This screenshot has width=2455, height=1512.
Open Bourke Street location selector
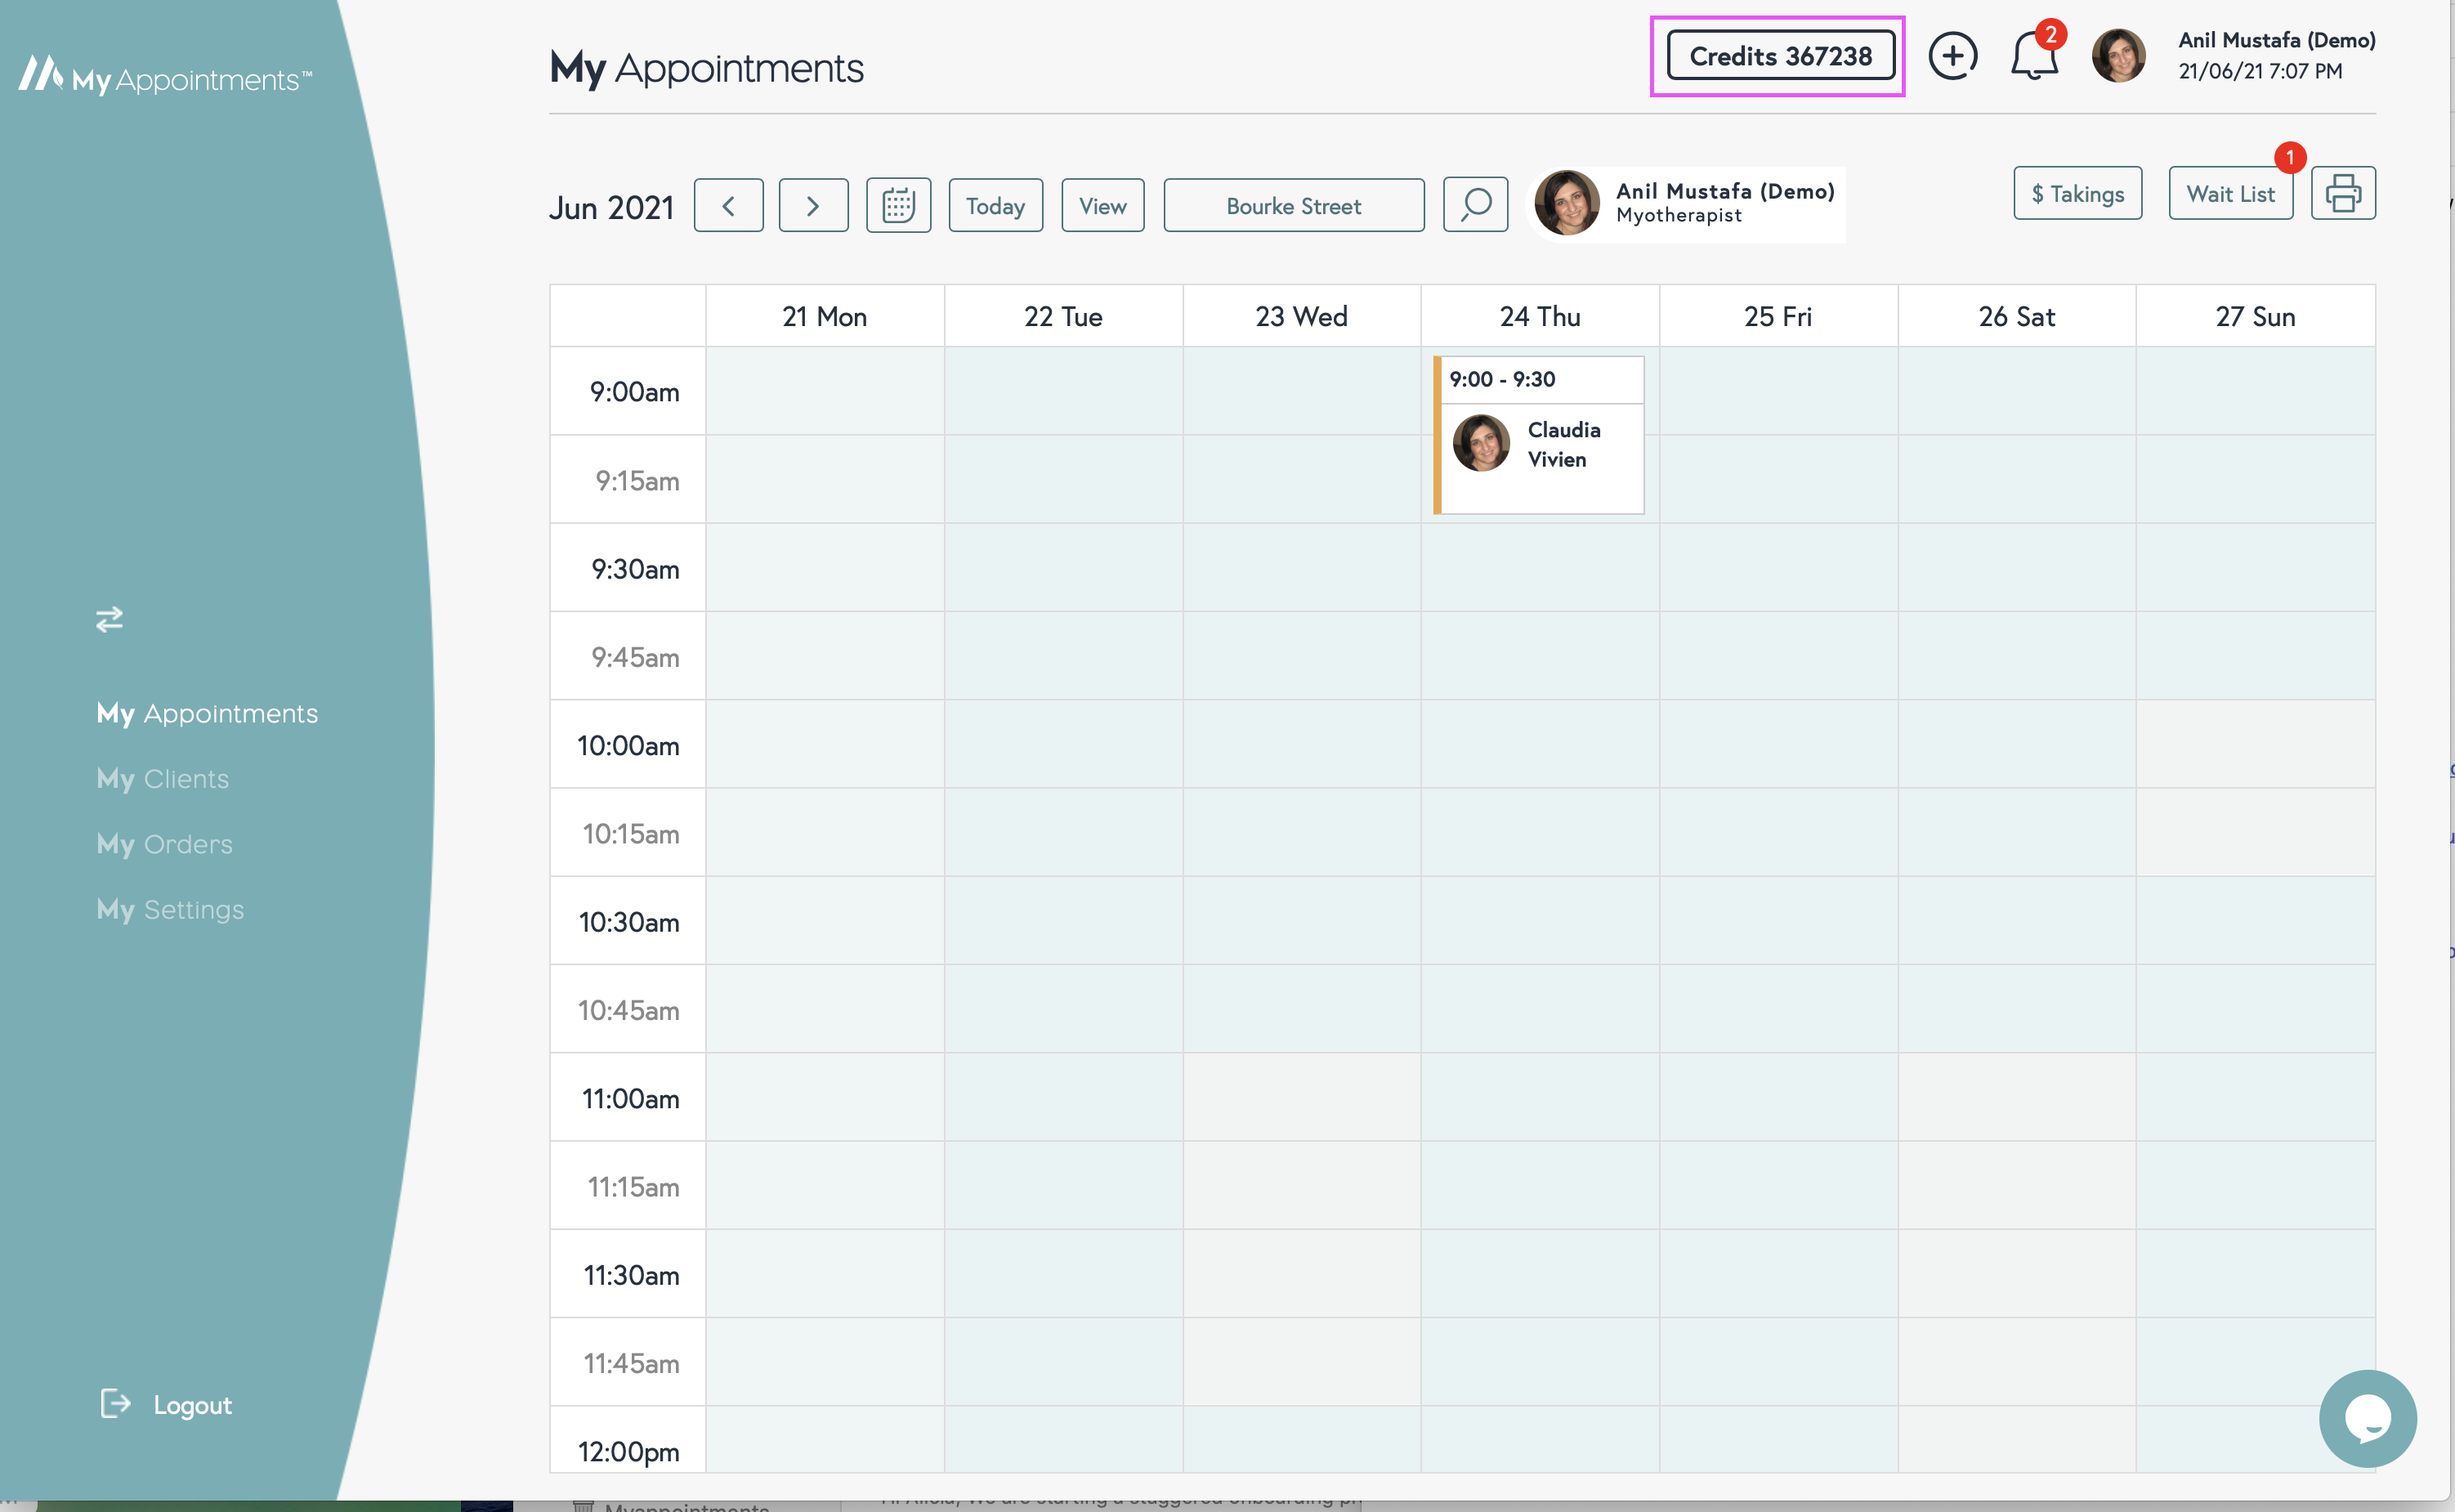[1293, 205]
